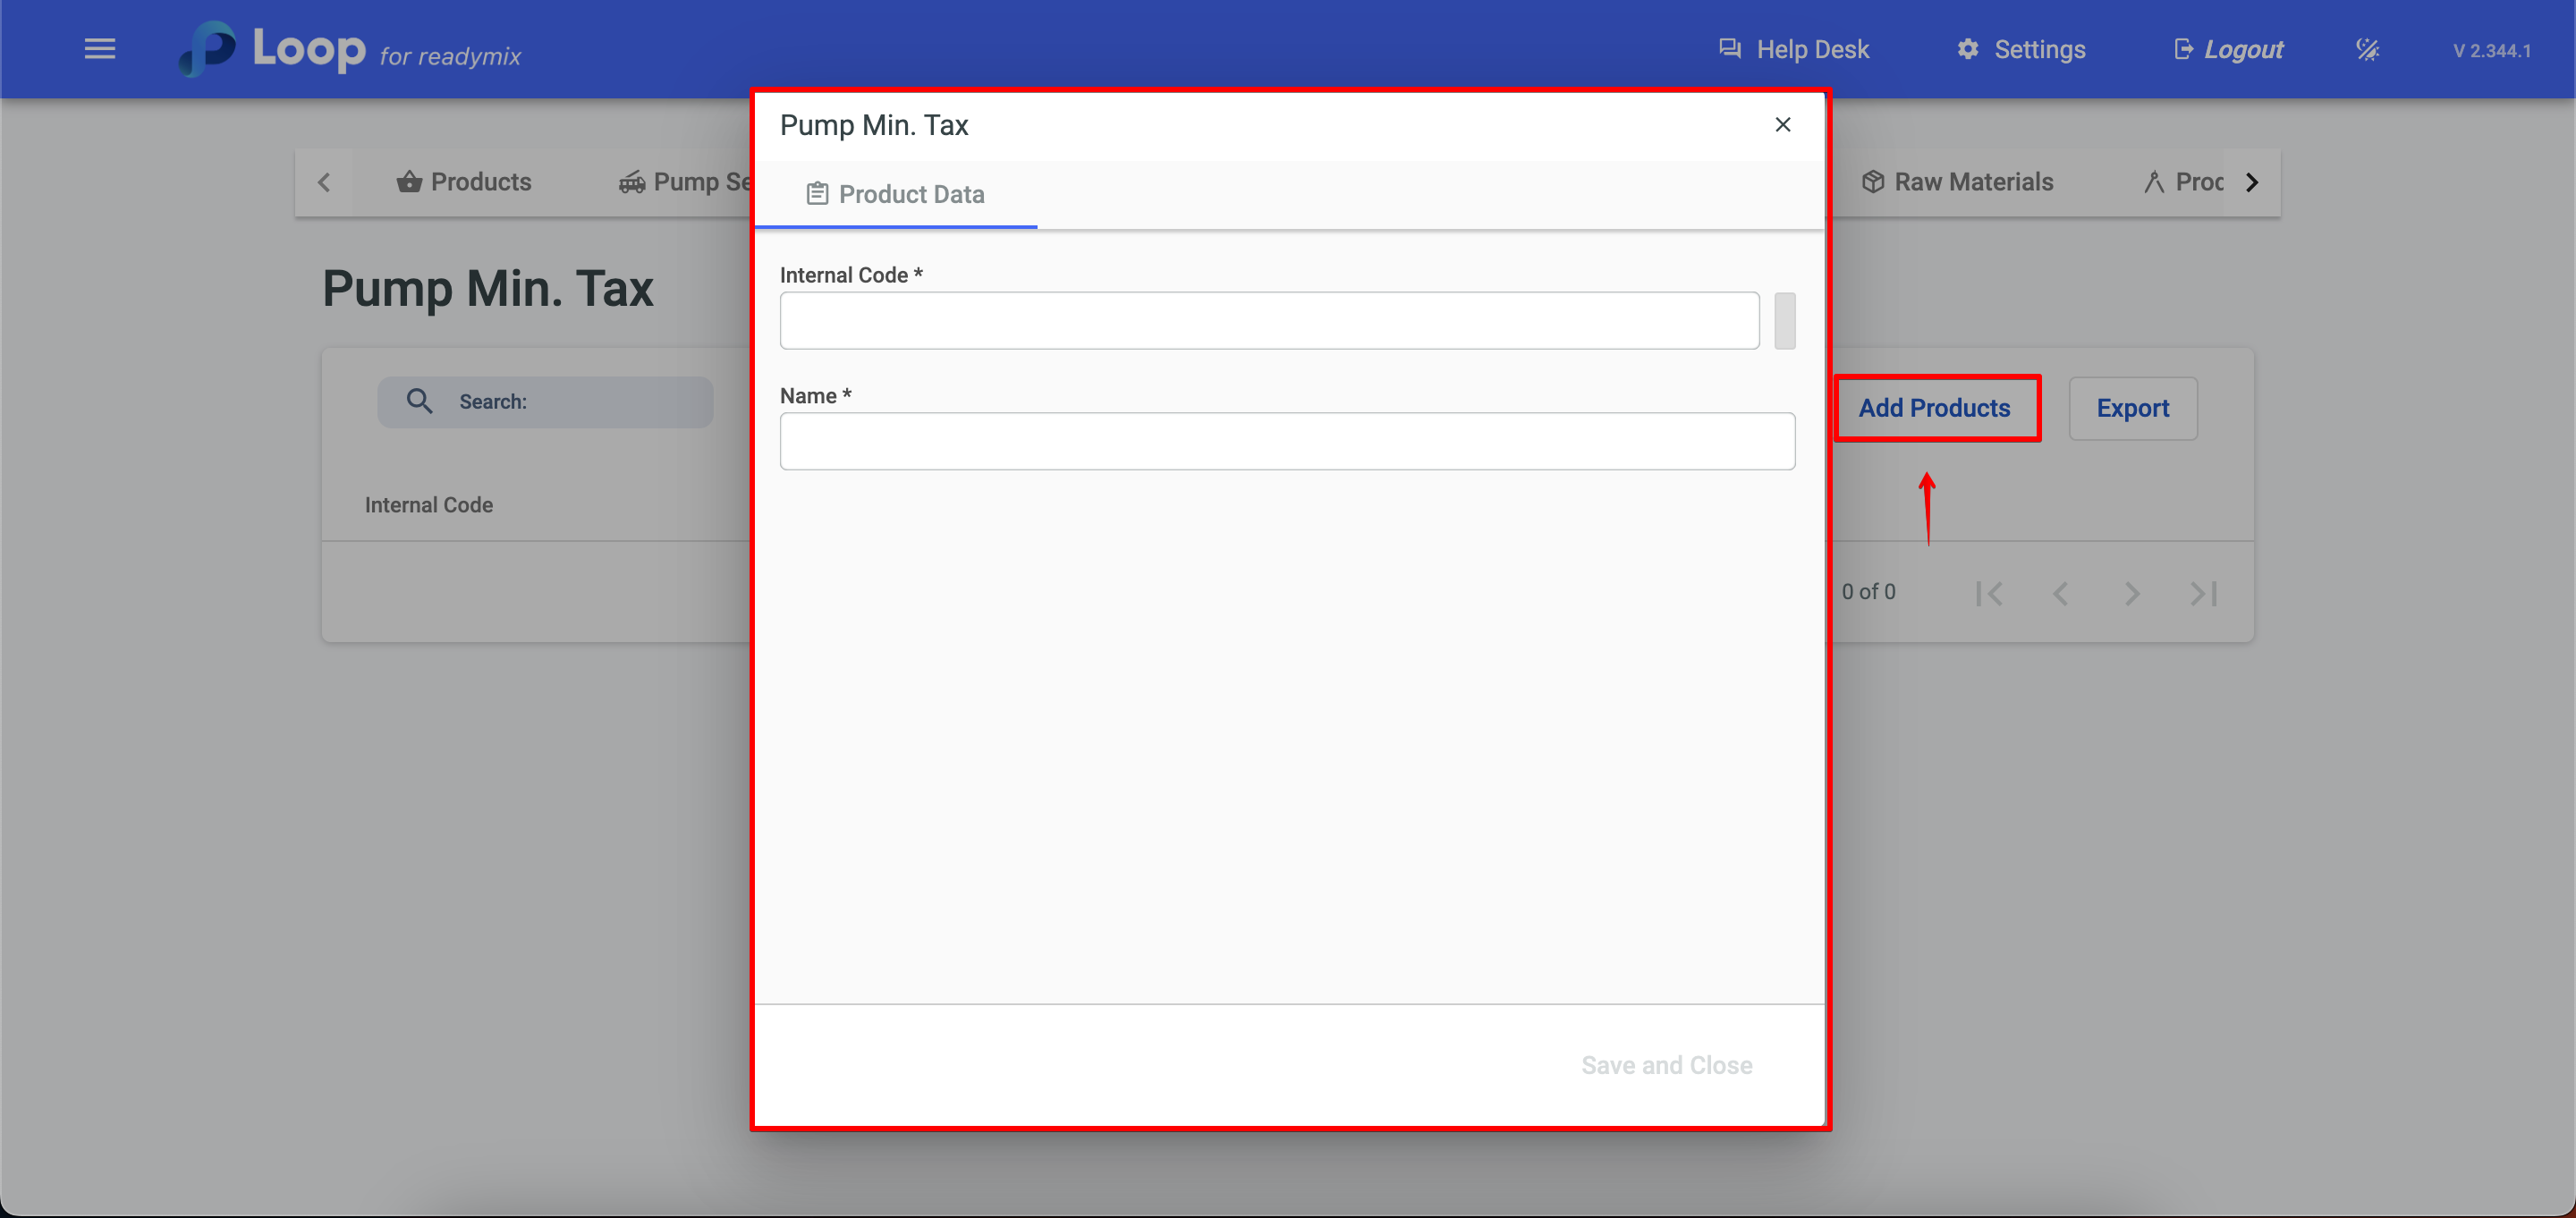Click into the Name field
Viewport: 2576px width, 1218px height.
click(x=1286, y=441)
